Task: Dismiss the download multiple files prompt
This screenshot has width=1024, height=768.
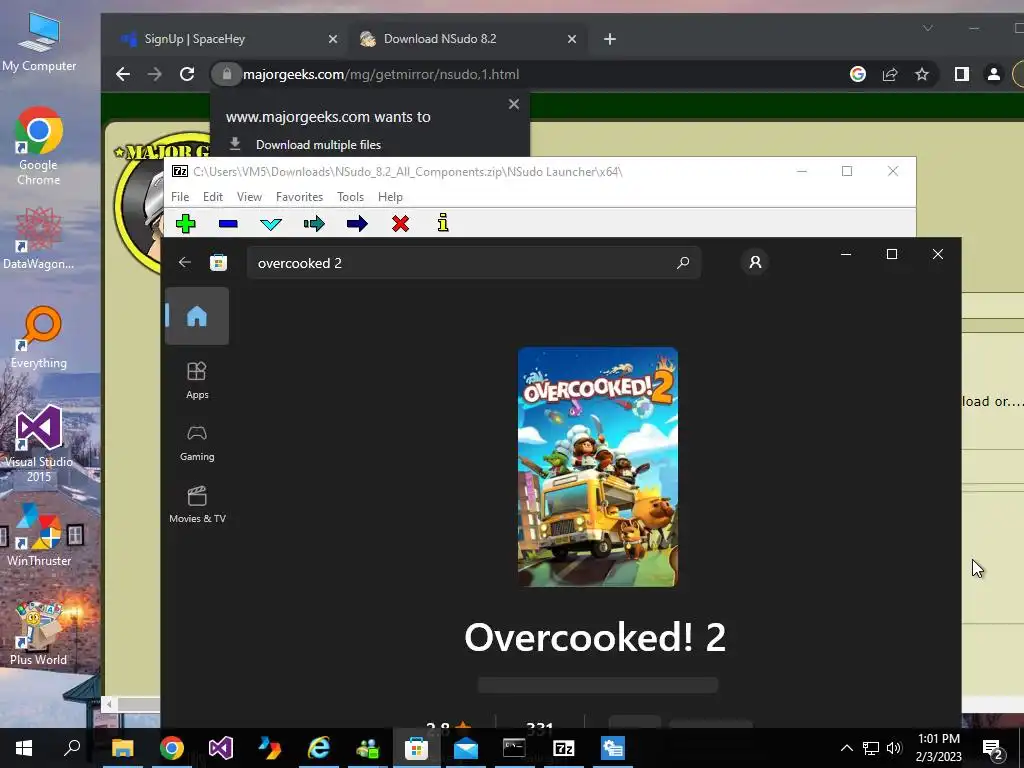Action: [x=514, y=104]
